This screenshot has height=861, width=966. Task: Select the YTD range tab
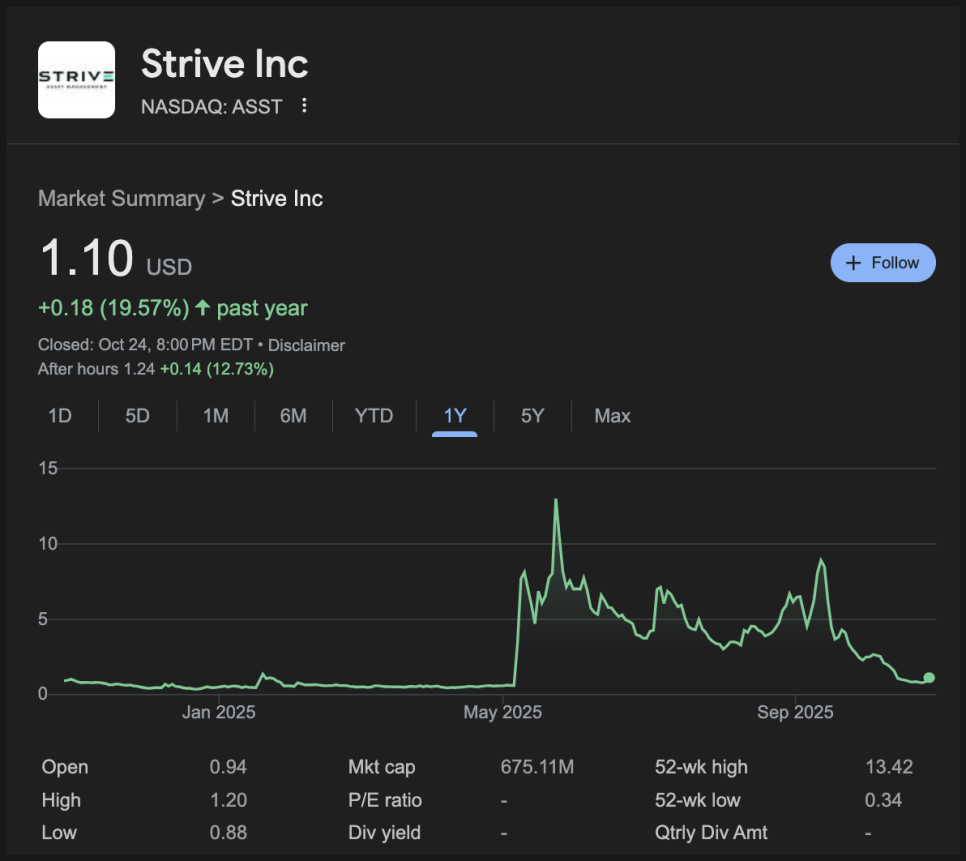pyautogui.click(x=374, y=416)
